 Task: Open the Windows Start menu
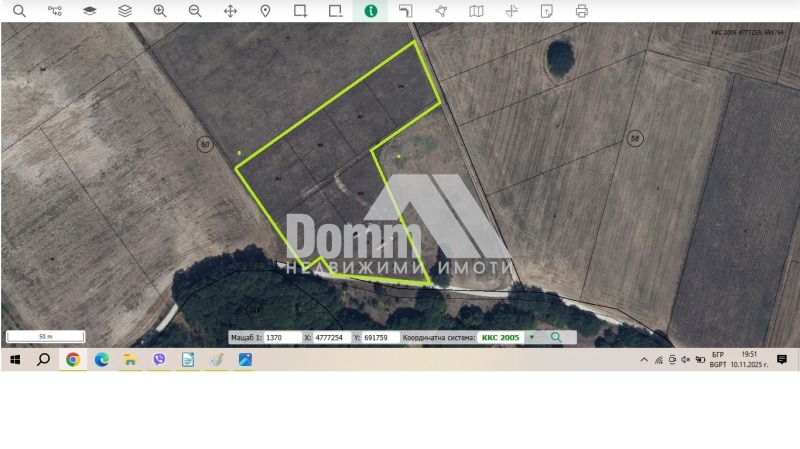15,360
